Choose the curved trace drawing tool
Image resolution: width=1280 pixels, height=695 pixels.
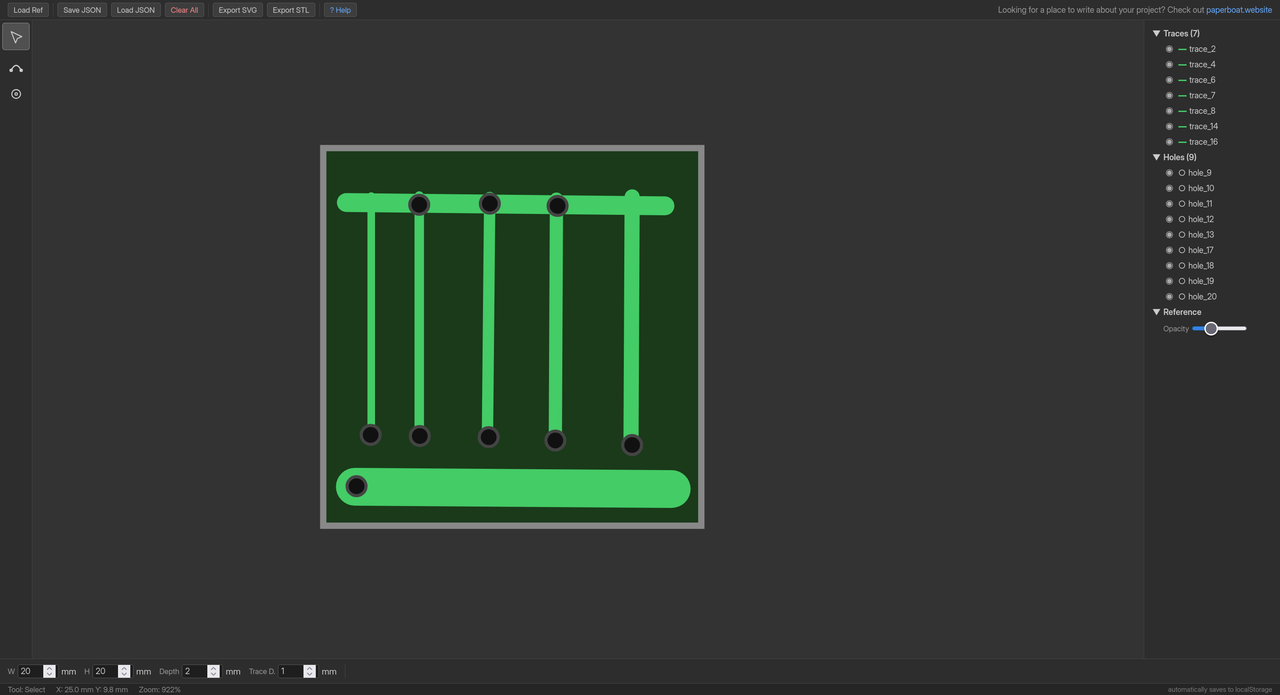click(x=16, y=68)
